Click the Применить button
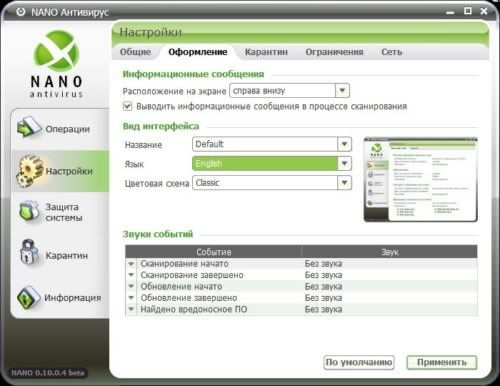 442,362
